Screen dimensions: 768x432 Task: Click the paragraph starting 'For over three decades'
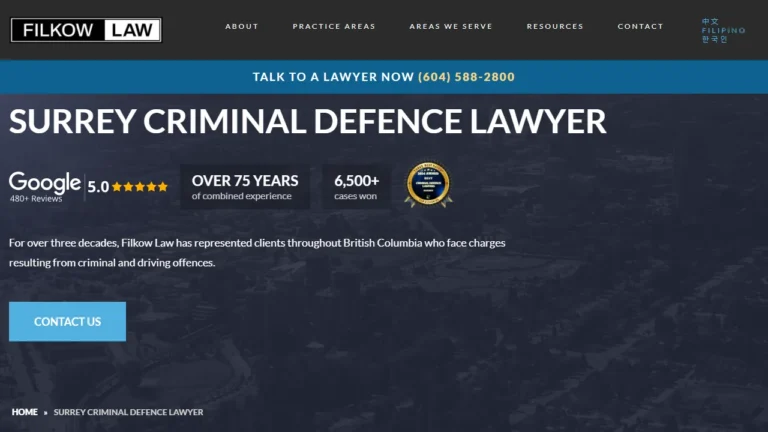pyautogui.click(x=257, y=253)
